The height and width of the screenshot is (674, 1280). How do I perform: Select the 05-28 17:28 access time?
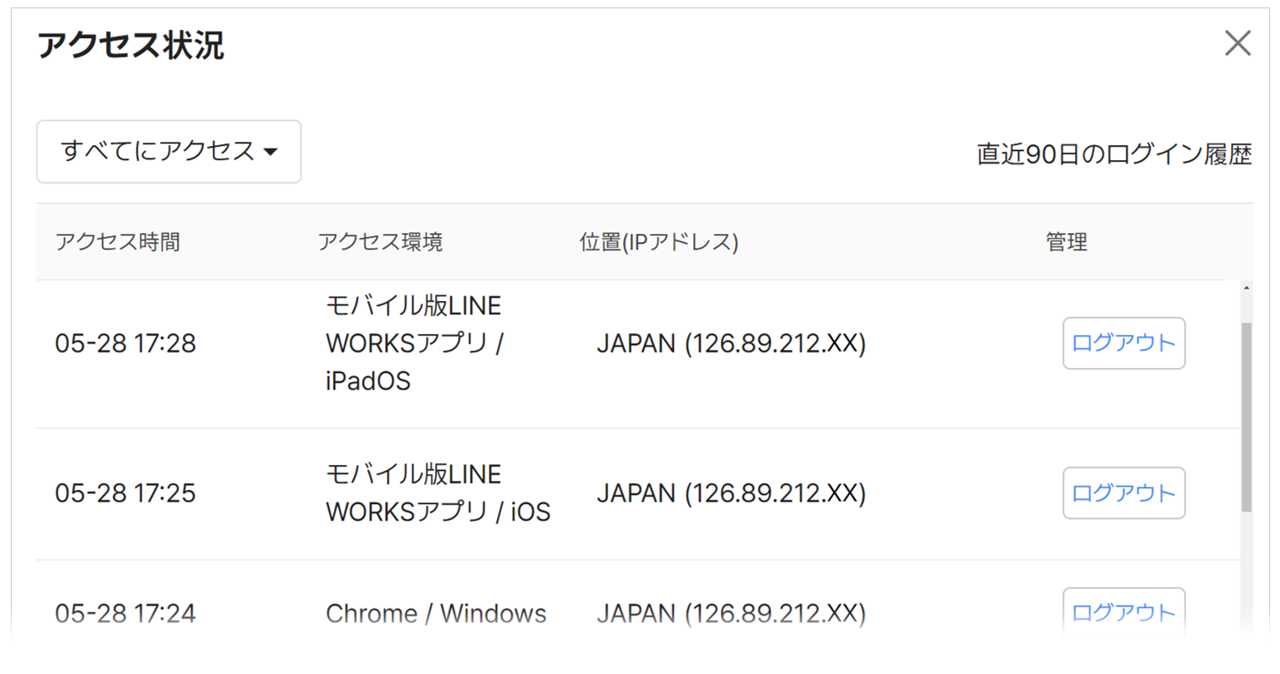click(125, 344)
